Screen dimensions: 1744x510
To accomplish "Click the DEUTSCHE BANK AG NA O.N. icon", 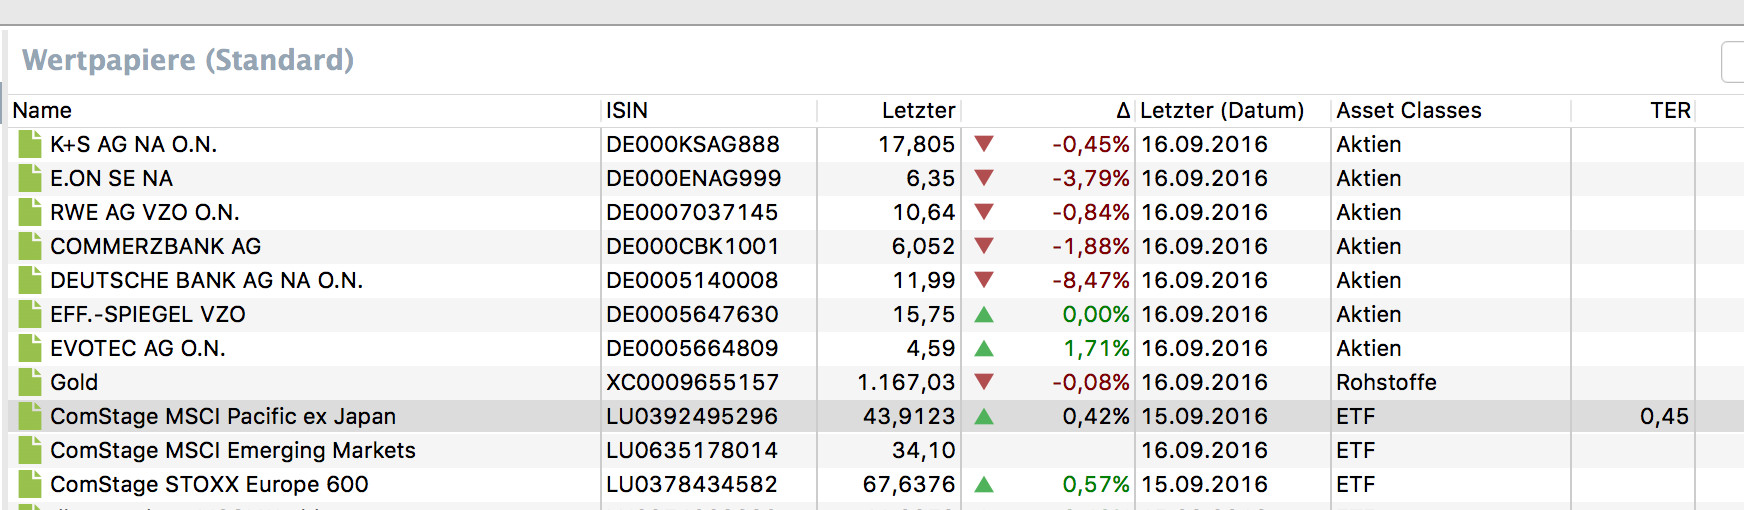I will point(30,280).
